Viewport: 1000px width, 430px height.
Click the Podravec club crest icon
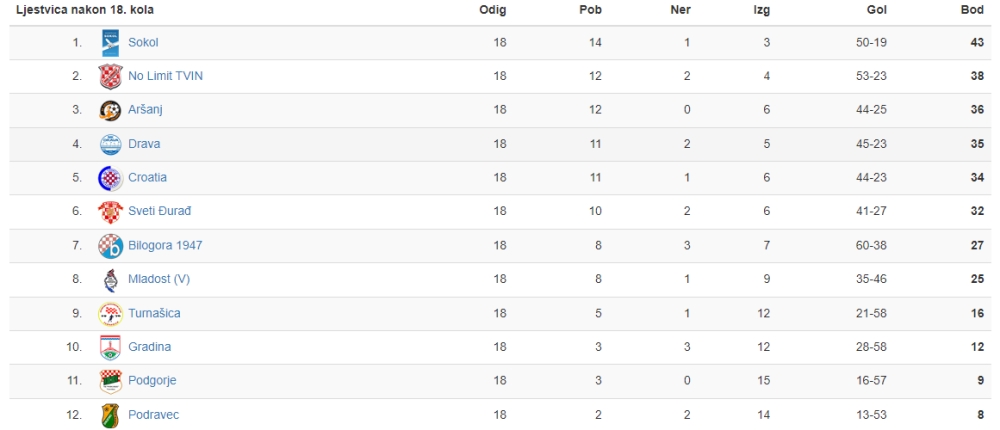110,415
